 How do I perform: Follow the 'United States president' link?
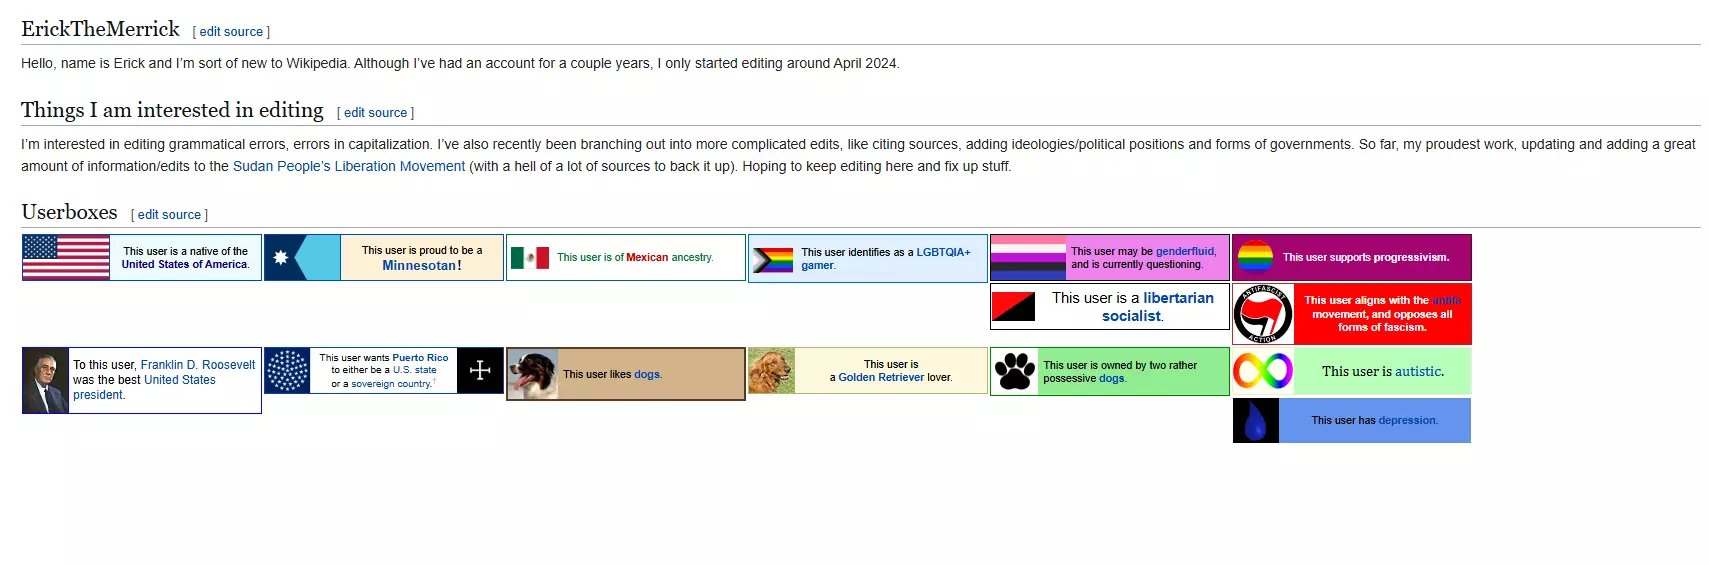144,387
